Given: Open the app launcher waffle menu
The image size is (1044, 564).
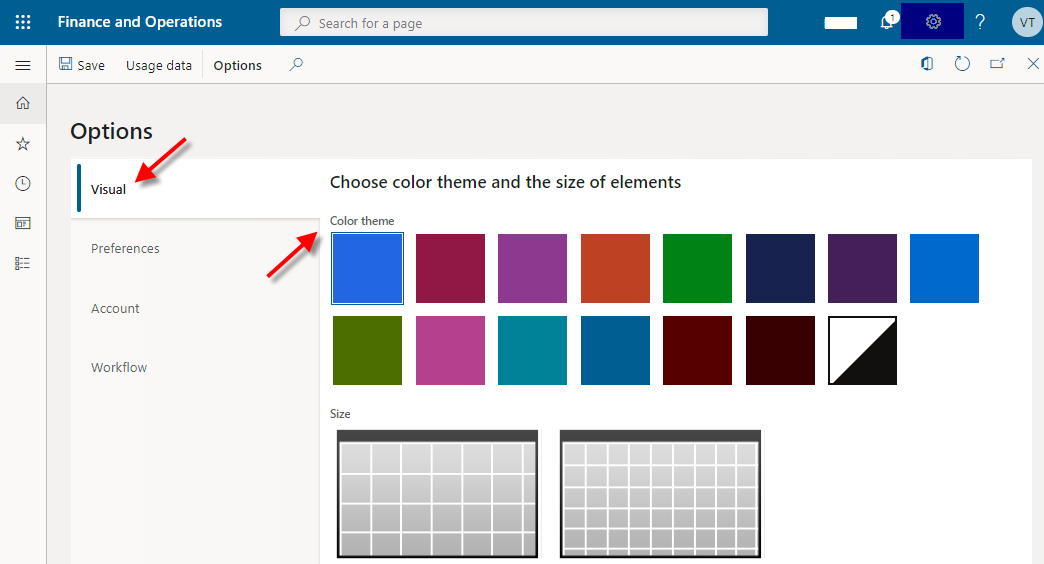Looking at the screenshot, I should coord(23,22).
